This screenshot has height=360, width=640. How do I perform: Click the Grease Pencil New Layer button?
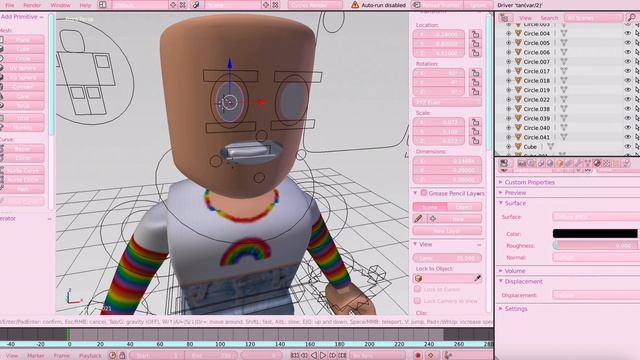coord(447,231)
